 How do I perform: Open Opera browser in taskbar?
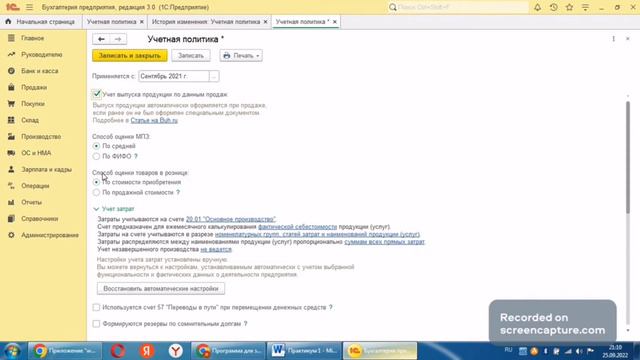[x=118, y=351]
